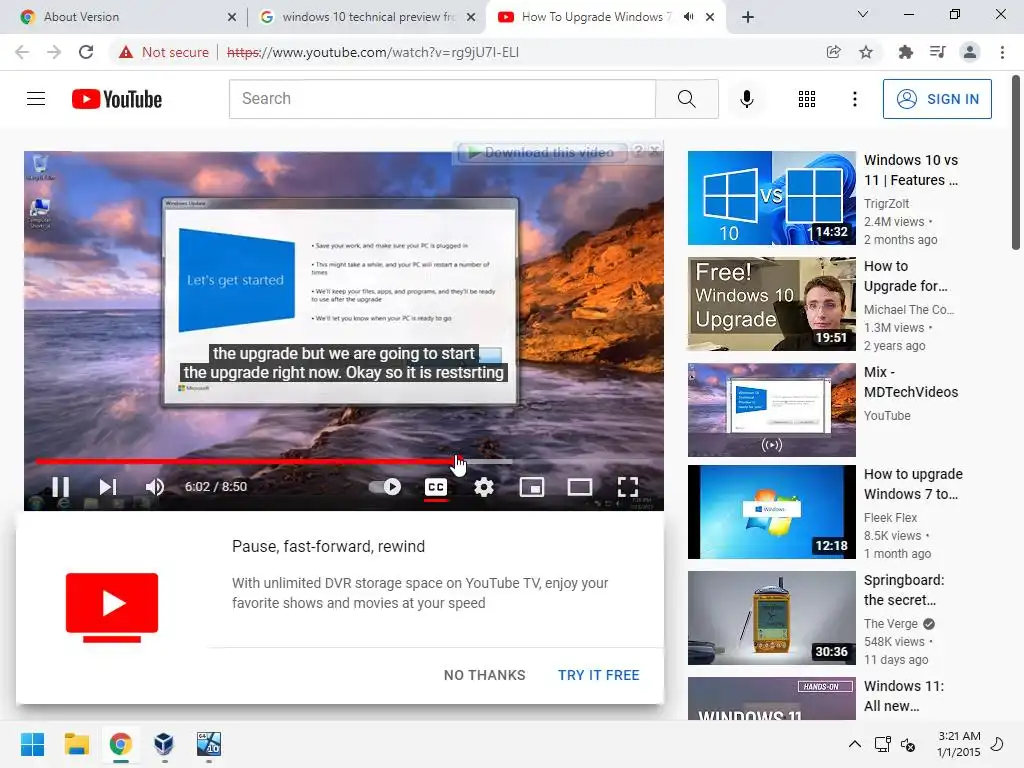Open the system tray network icon

(x=882, y=744)
